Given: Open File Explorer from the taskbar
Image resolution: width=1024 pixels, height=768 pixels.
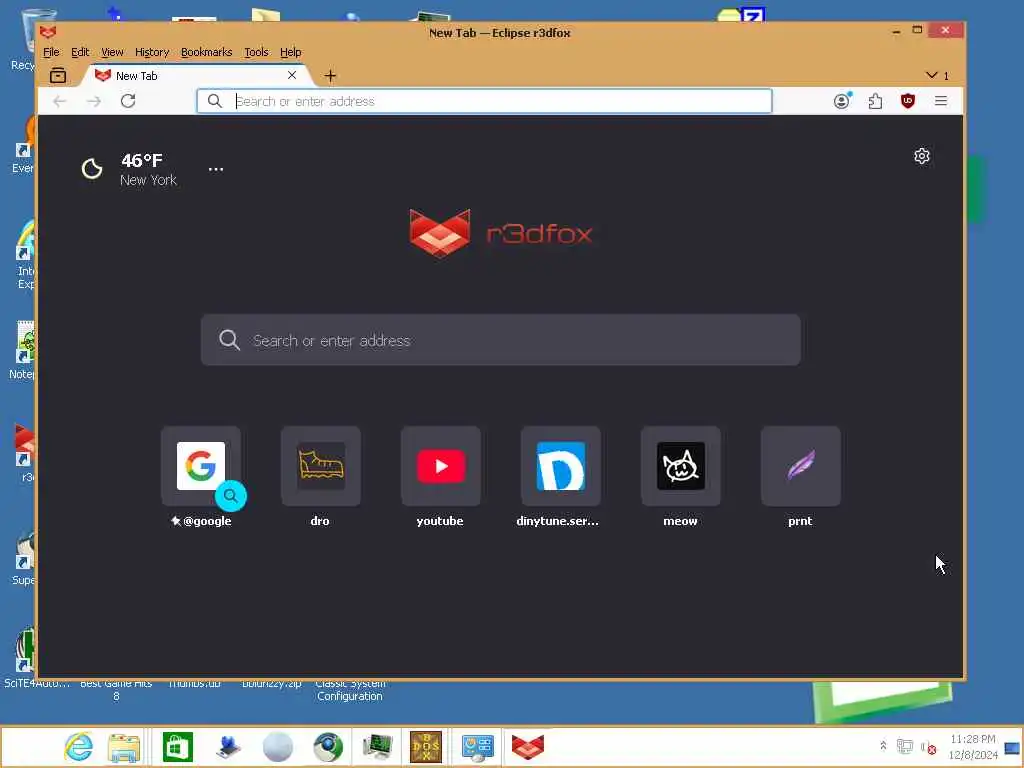Looking at the screenshot, I should [x=124, y=747].
